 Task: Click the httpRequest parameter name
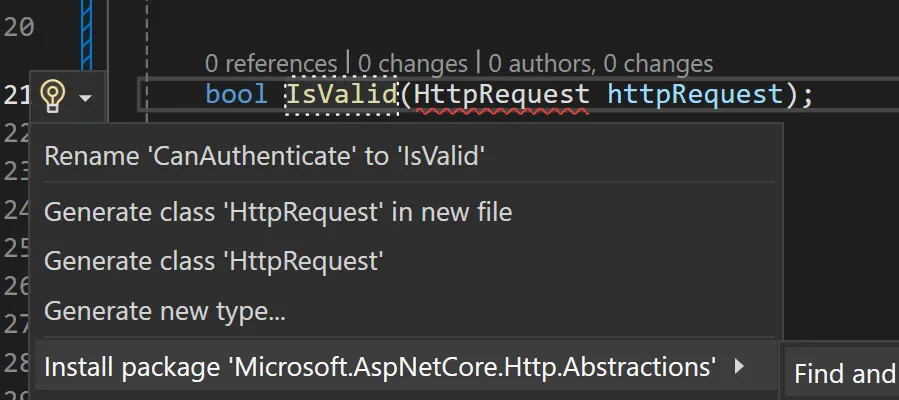click(695, 95)
